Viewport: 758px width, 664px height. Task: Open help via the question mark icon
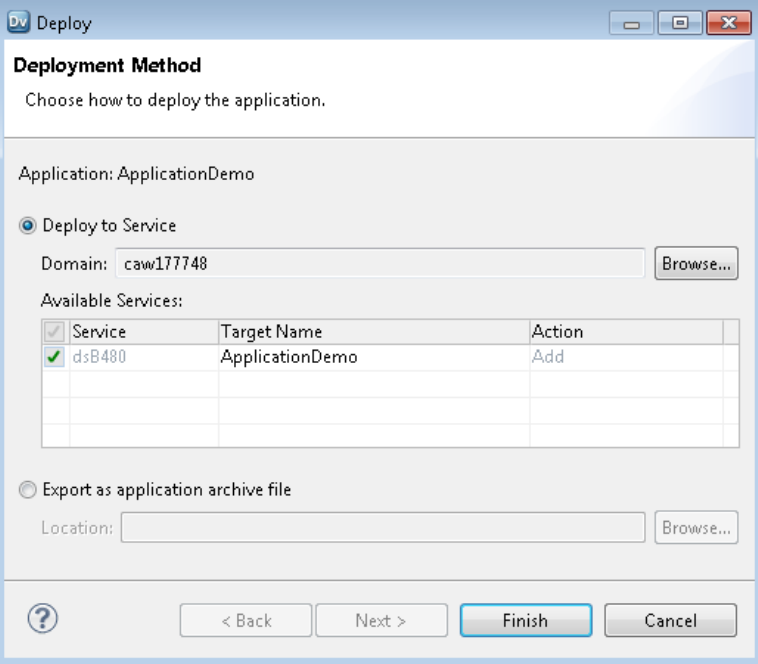coord(42,620)
